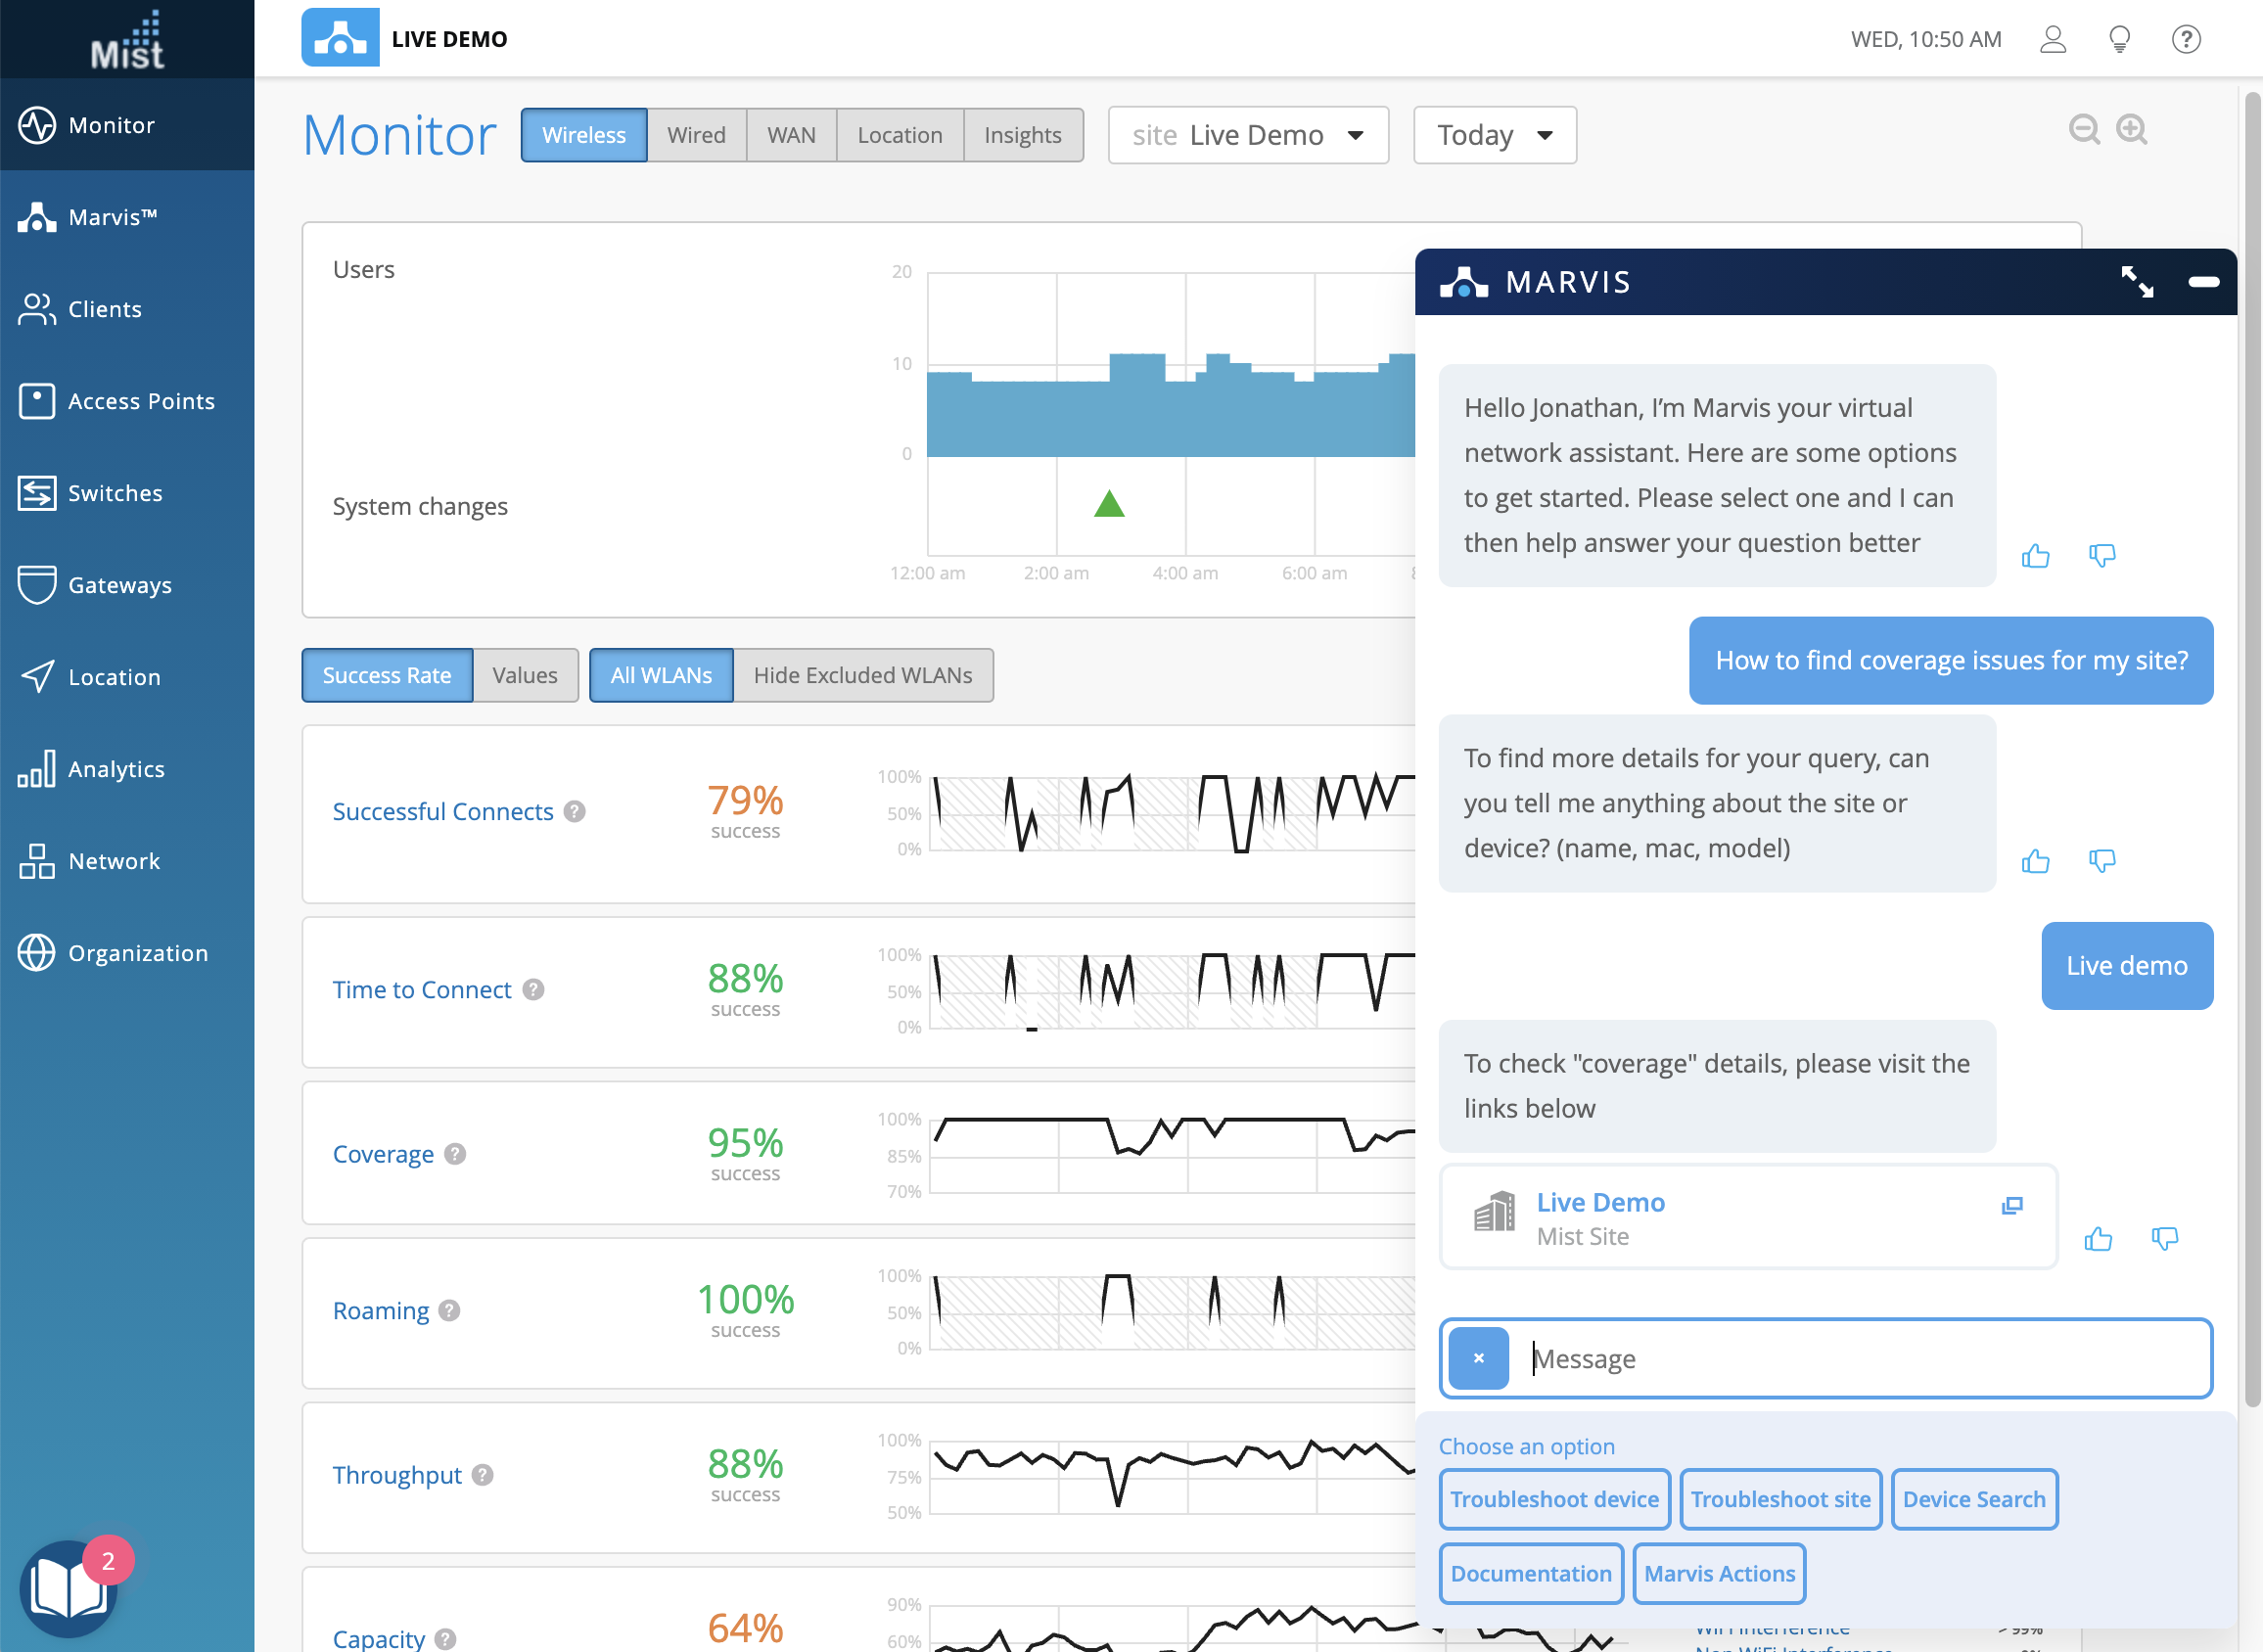This screenshot has height=1652, width=2263.
Task: Switch metrics view to Values
Action: click(525, 676)
